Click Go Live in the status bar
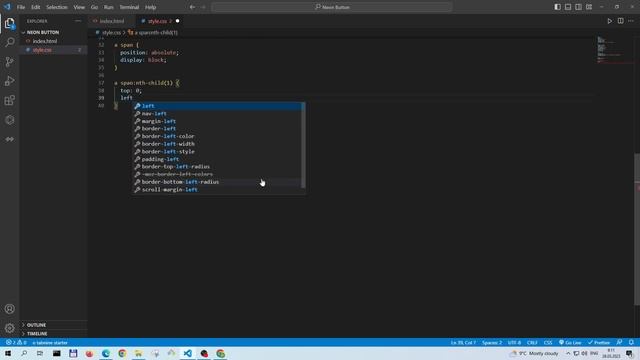640x360 pixels. 570,342
